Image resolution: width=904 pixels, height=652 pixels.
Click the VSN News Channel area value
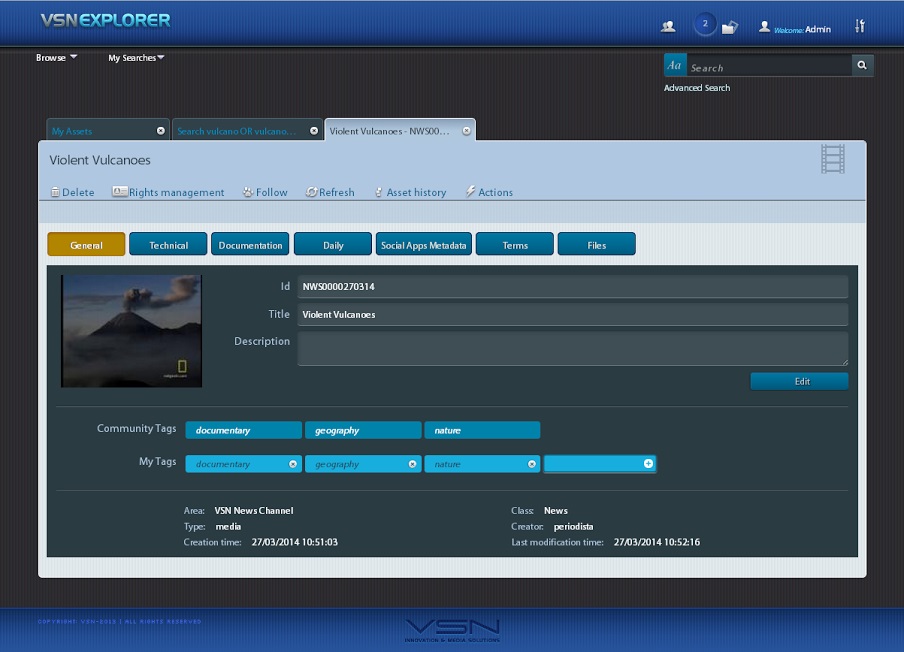pos(254,511)
